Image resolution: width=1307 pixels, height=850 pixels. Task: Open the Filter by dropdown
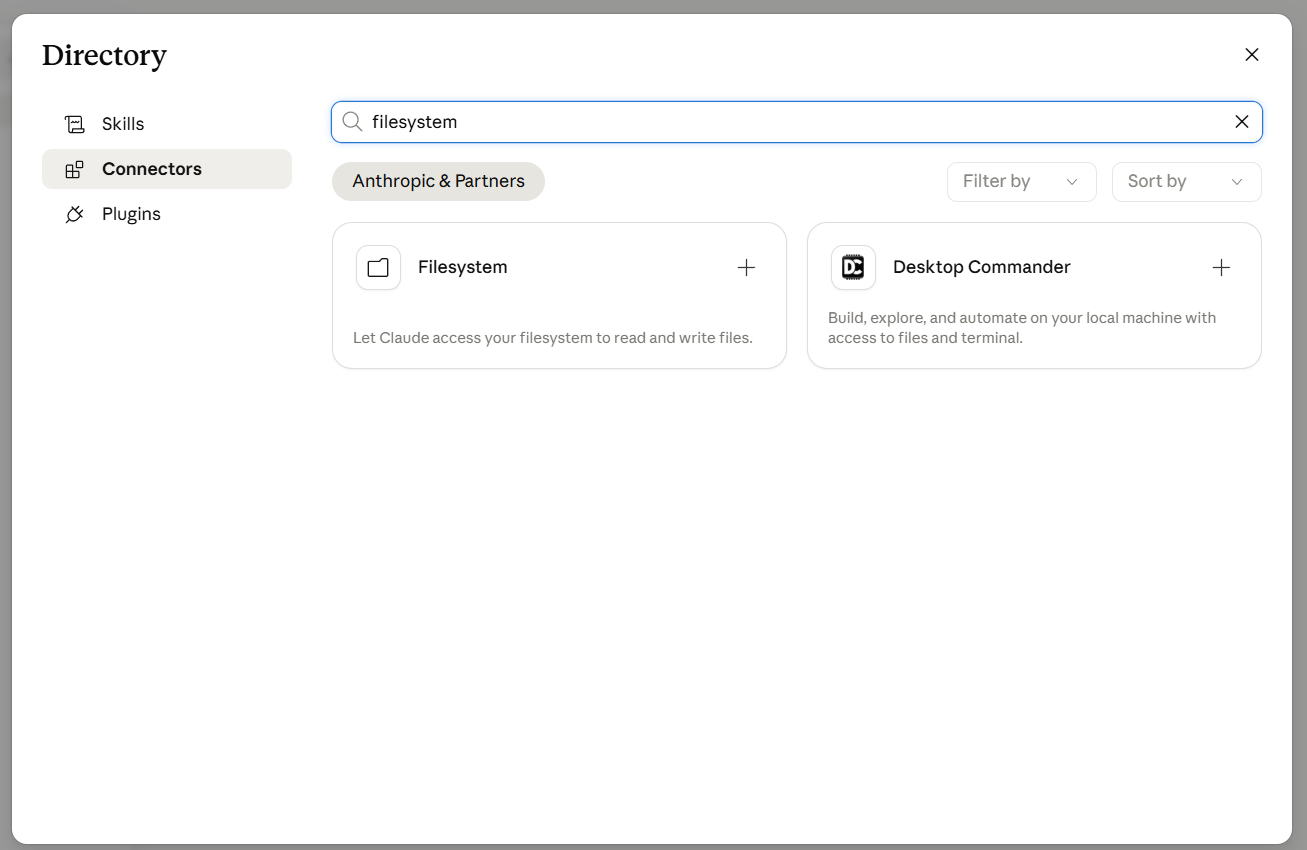click(1021, 181)
